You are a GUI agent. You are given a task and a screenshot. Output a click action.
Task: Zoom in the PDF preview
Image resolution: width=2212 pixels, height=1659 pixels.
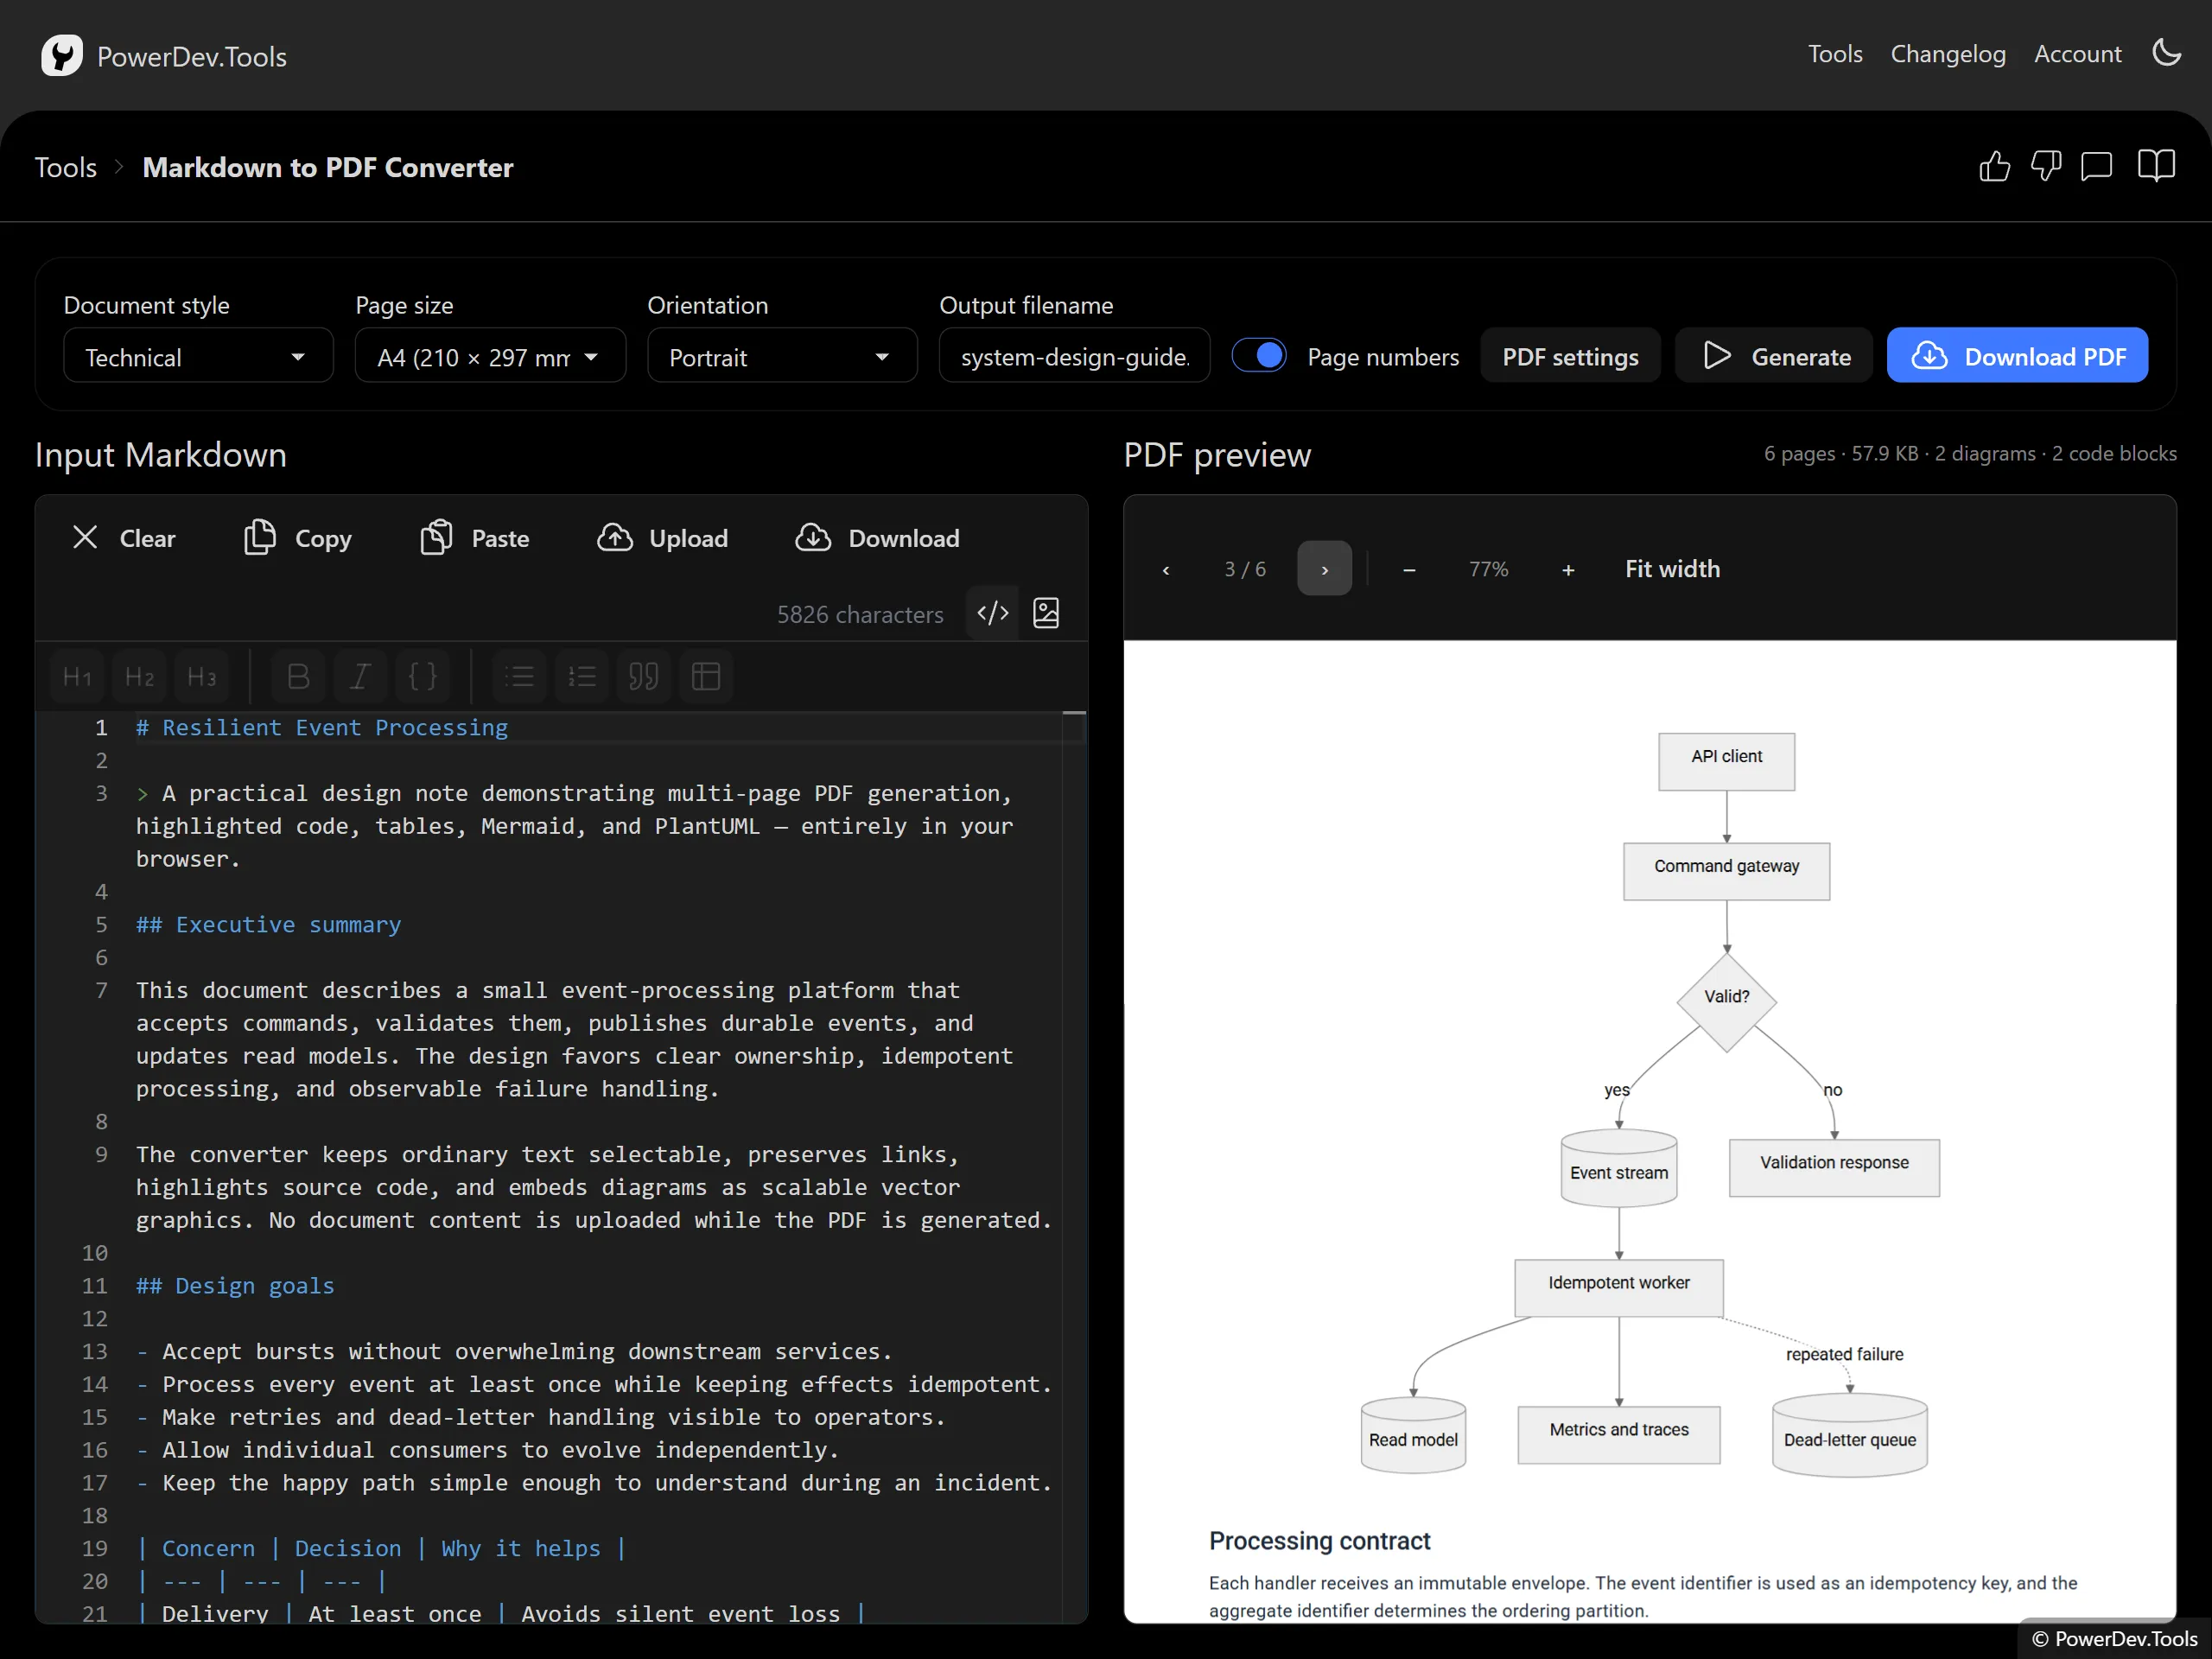(1568, 569)
